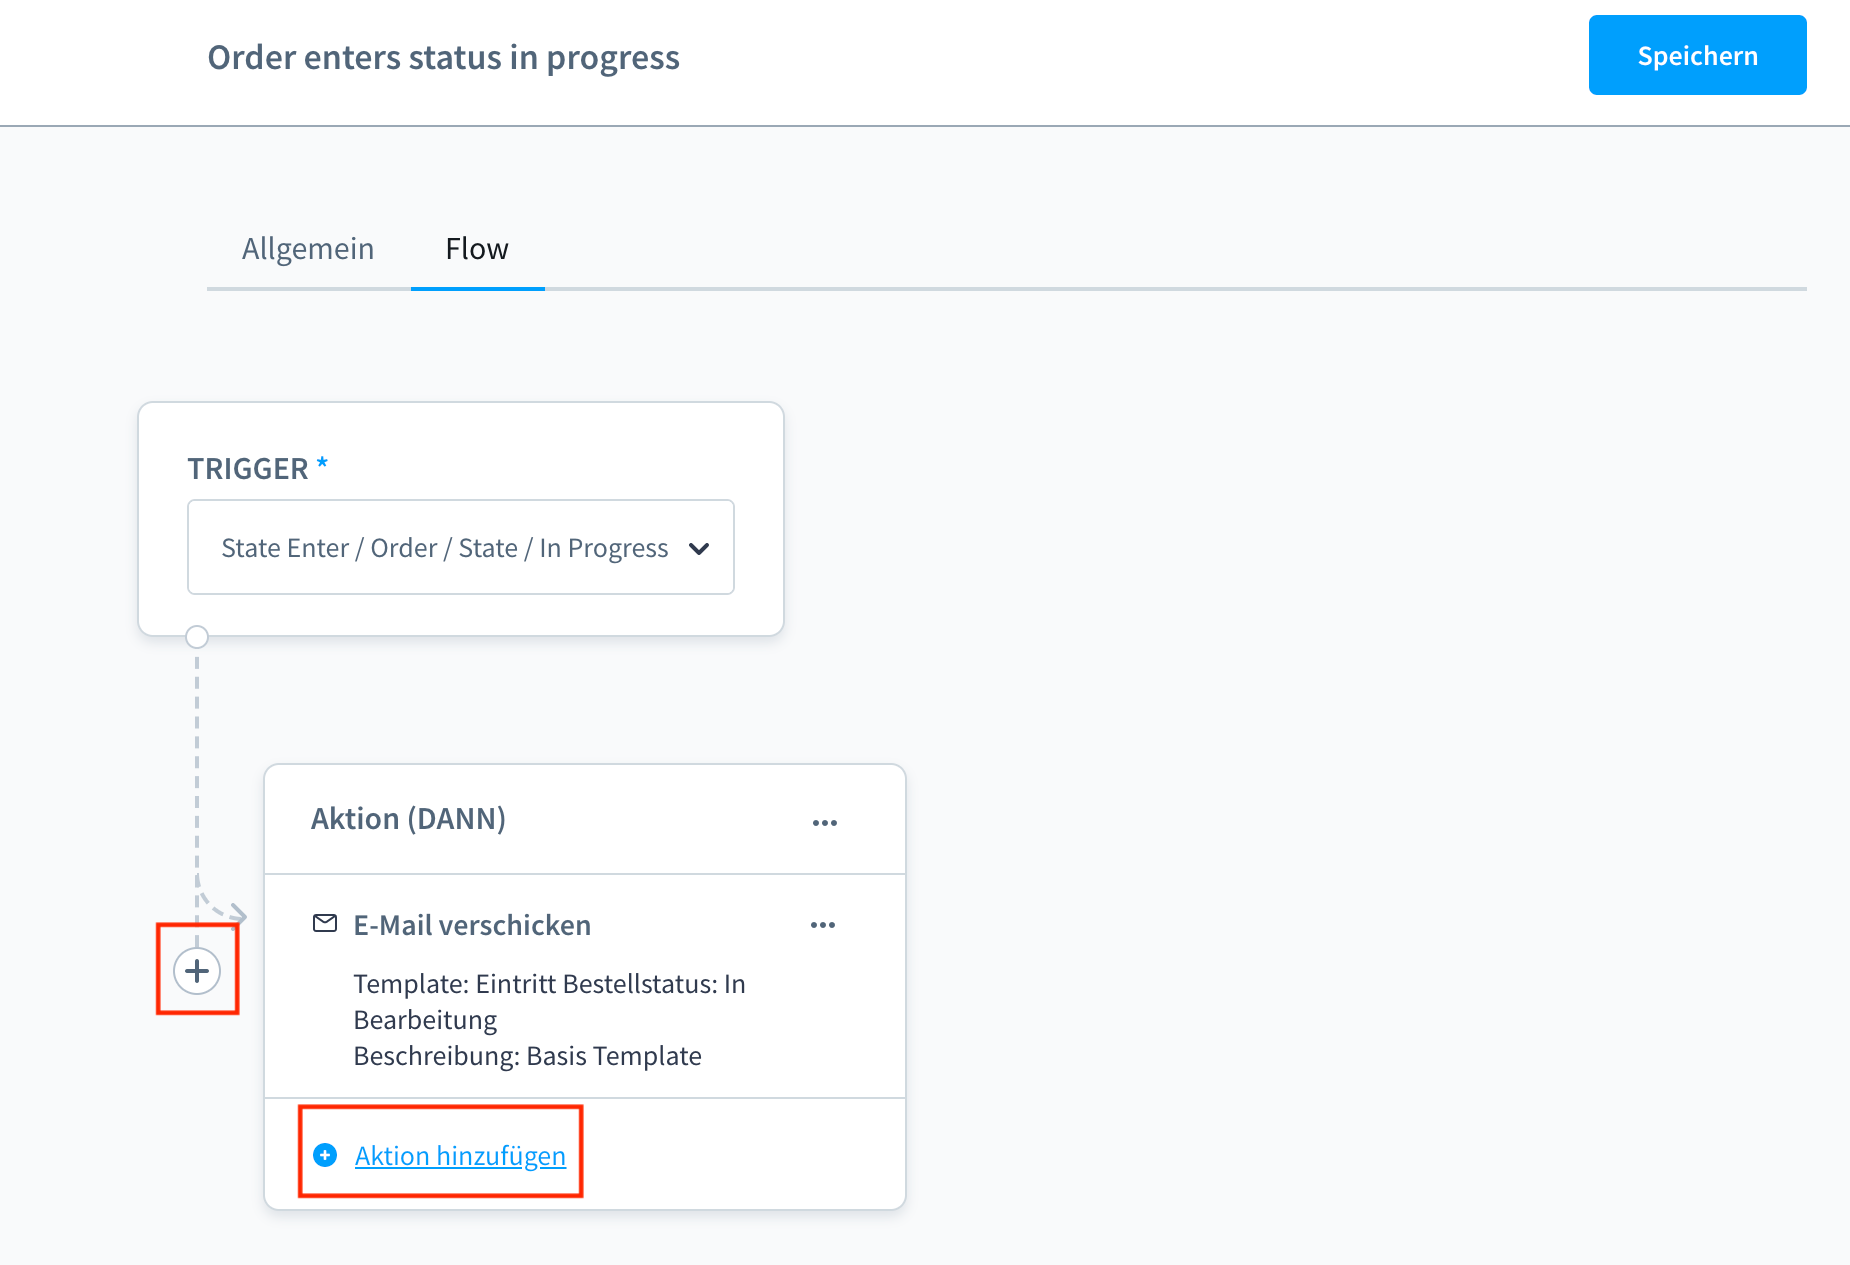Click the envelope icon of E-Mail verschicken
Viewport: 1850px width, 1265px height.
click(x=325, y=923)
